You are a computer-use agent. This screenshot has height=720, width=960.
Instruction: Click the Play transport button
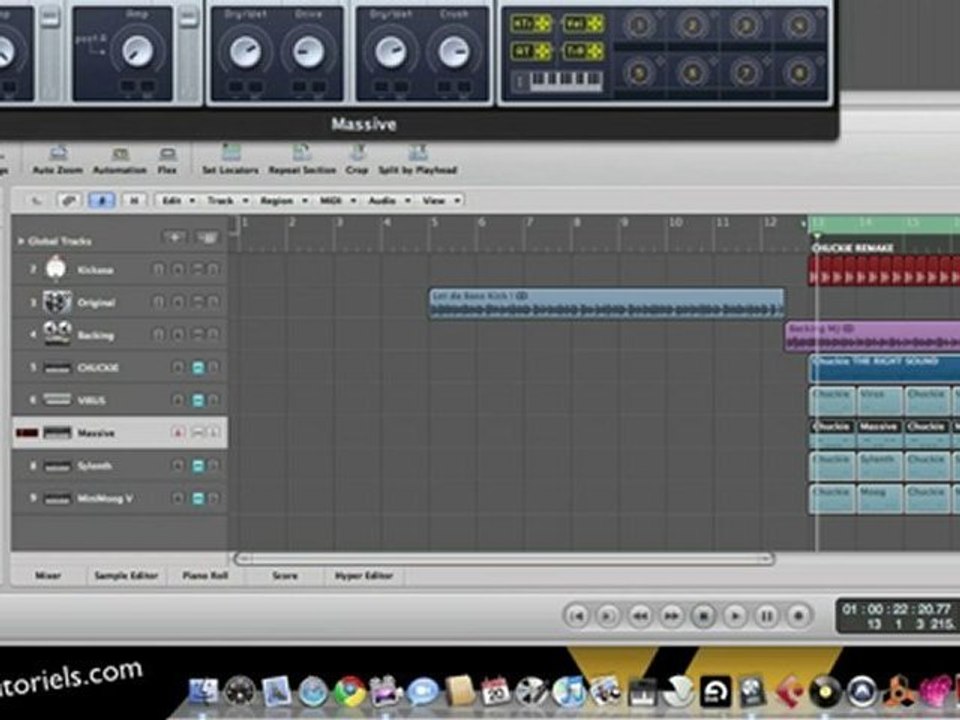point(735,616)
